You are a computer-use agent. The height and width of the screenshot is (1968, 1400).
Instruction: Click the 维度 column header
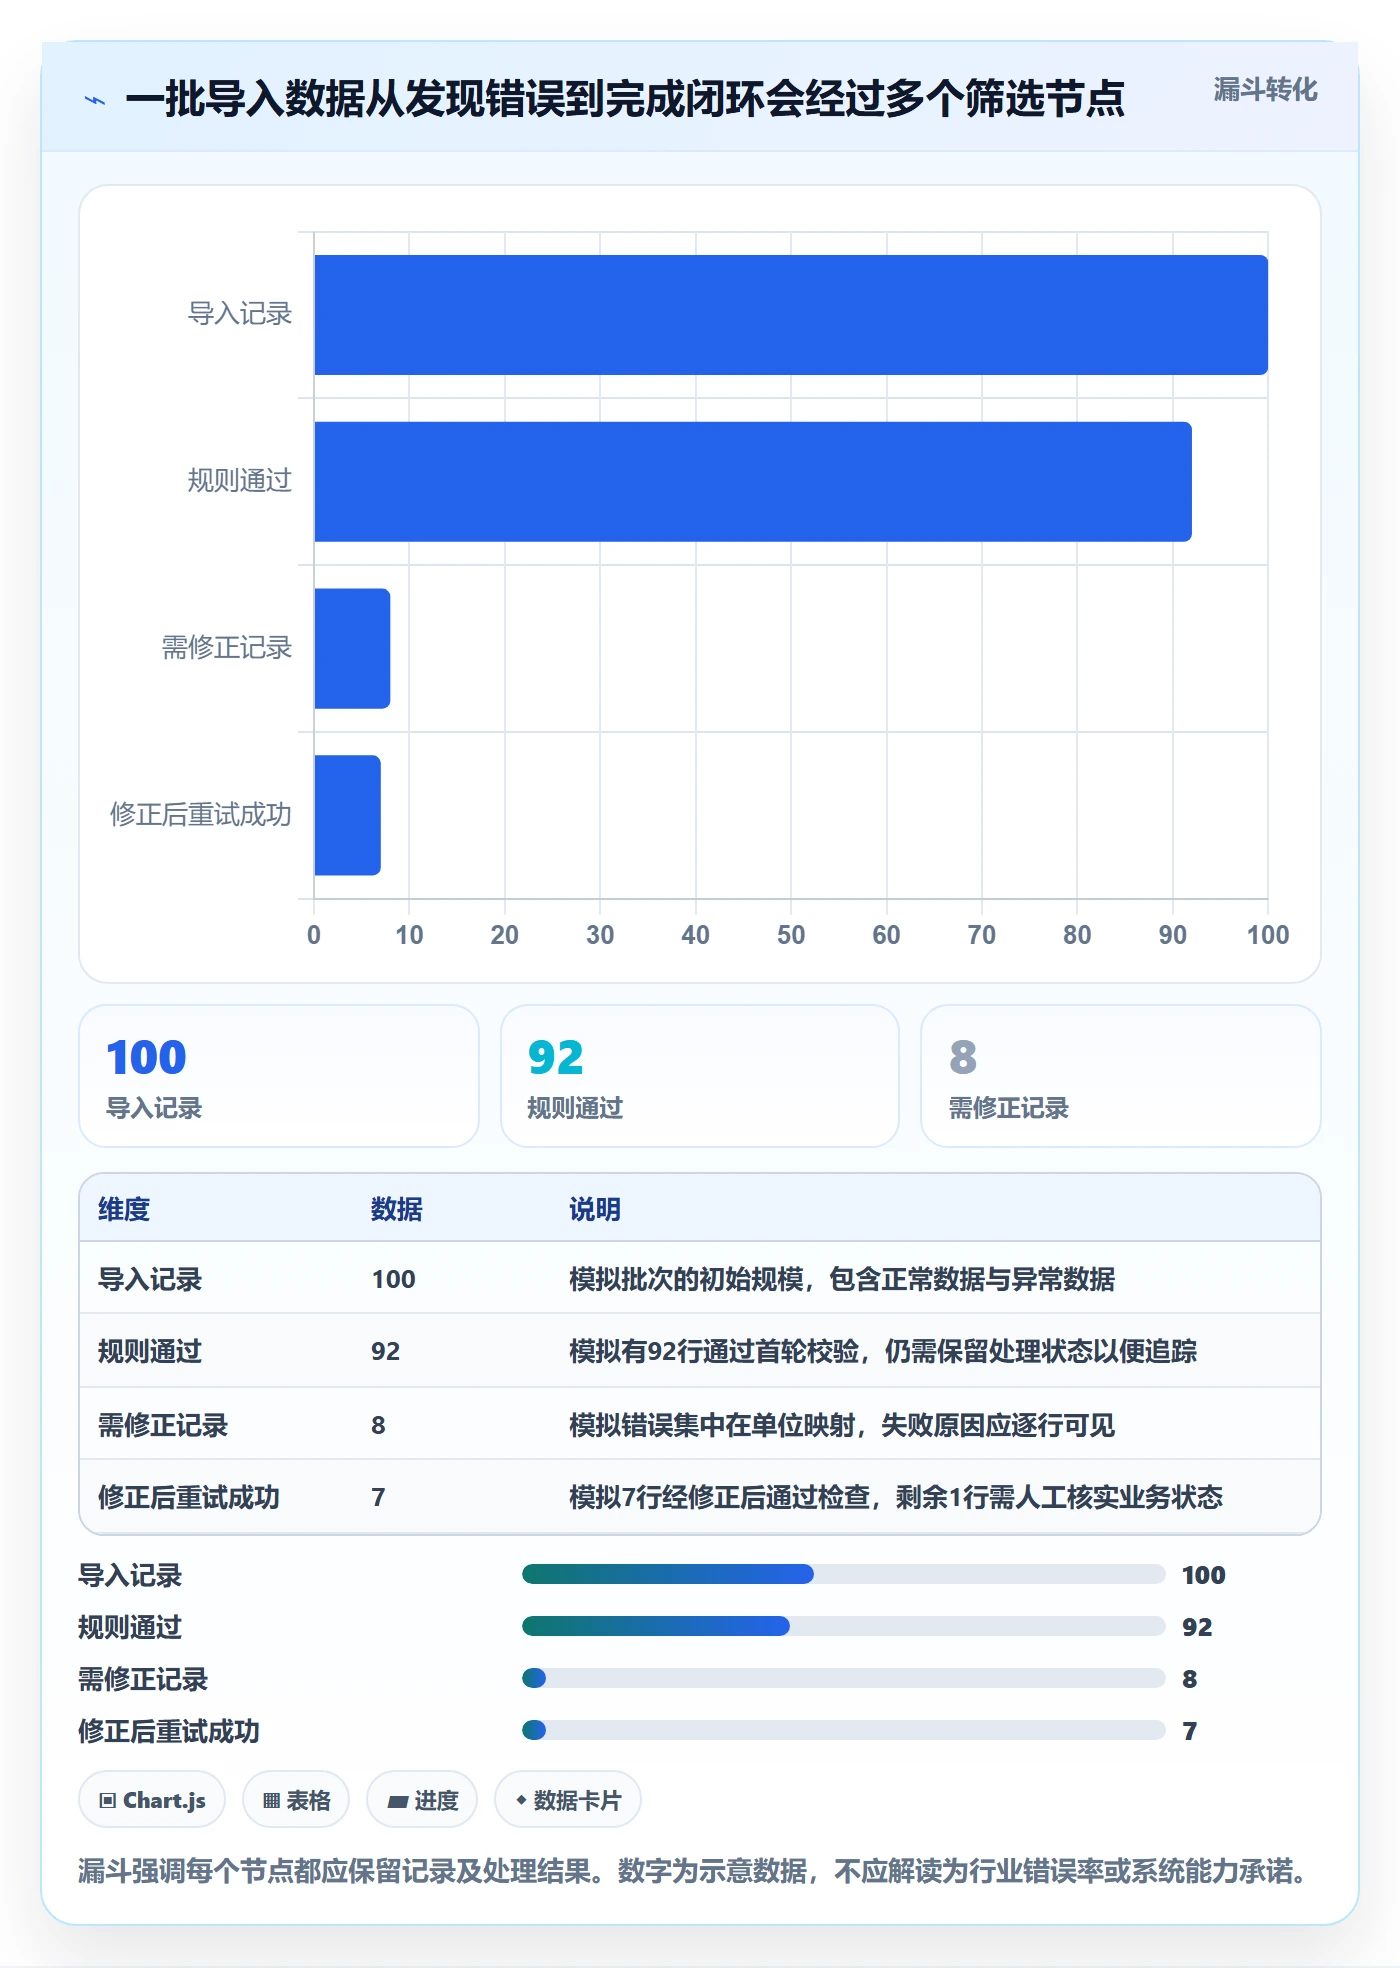tap(124, 1209)
